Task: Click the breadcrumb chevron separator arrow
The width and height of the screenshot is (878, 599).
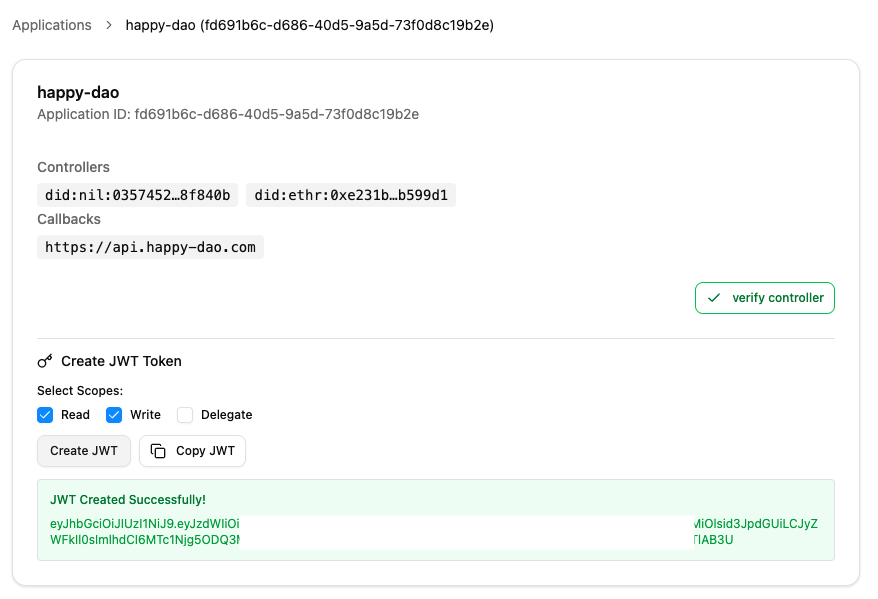Action: click(x=109, y=25)
